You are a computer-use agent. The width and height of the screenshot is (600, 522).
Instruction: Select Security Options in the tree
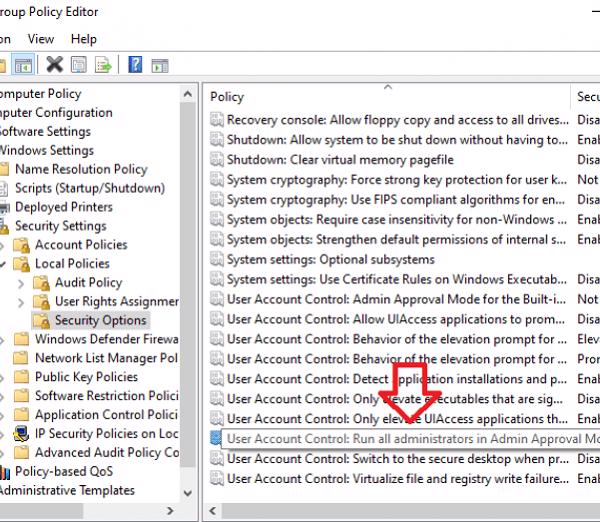[x=100, y=320]
